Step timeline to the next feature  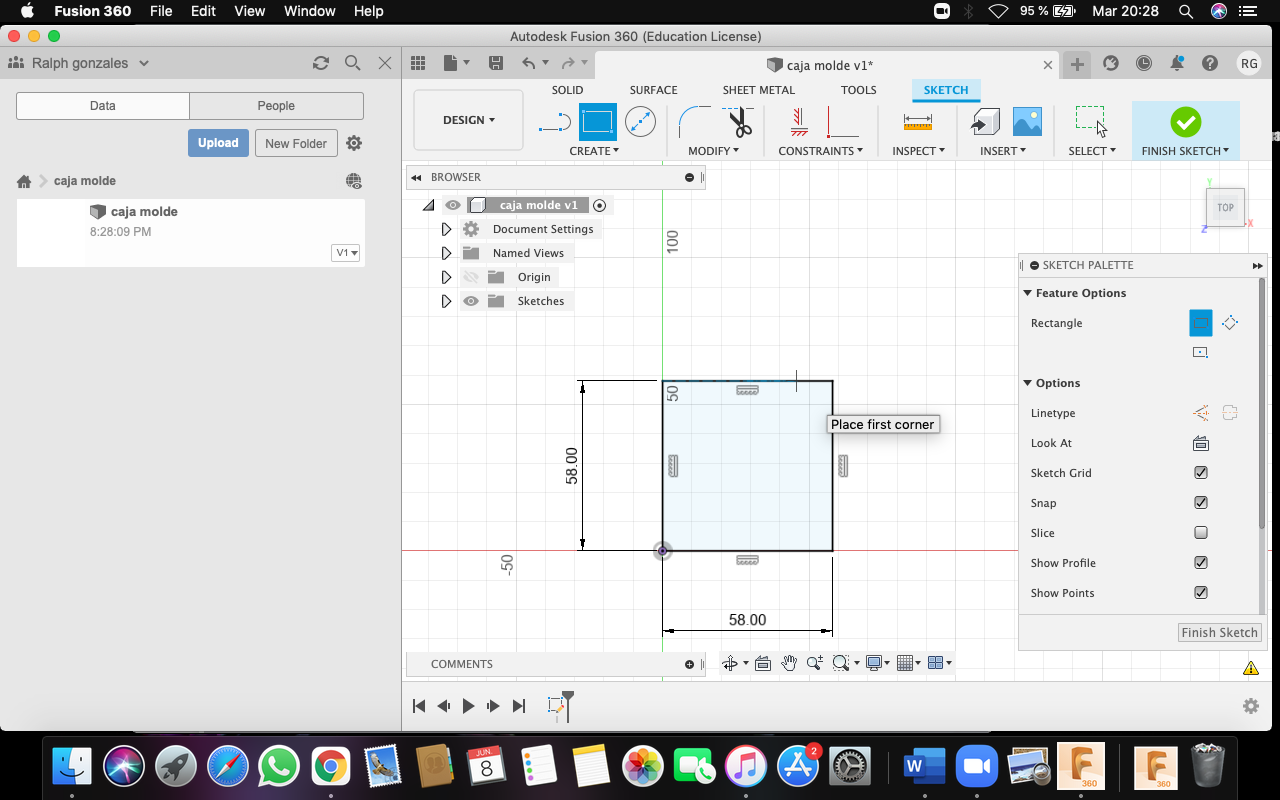point(493,706)
